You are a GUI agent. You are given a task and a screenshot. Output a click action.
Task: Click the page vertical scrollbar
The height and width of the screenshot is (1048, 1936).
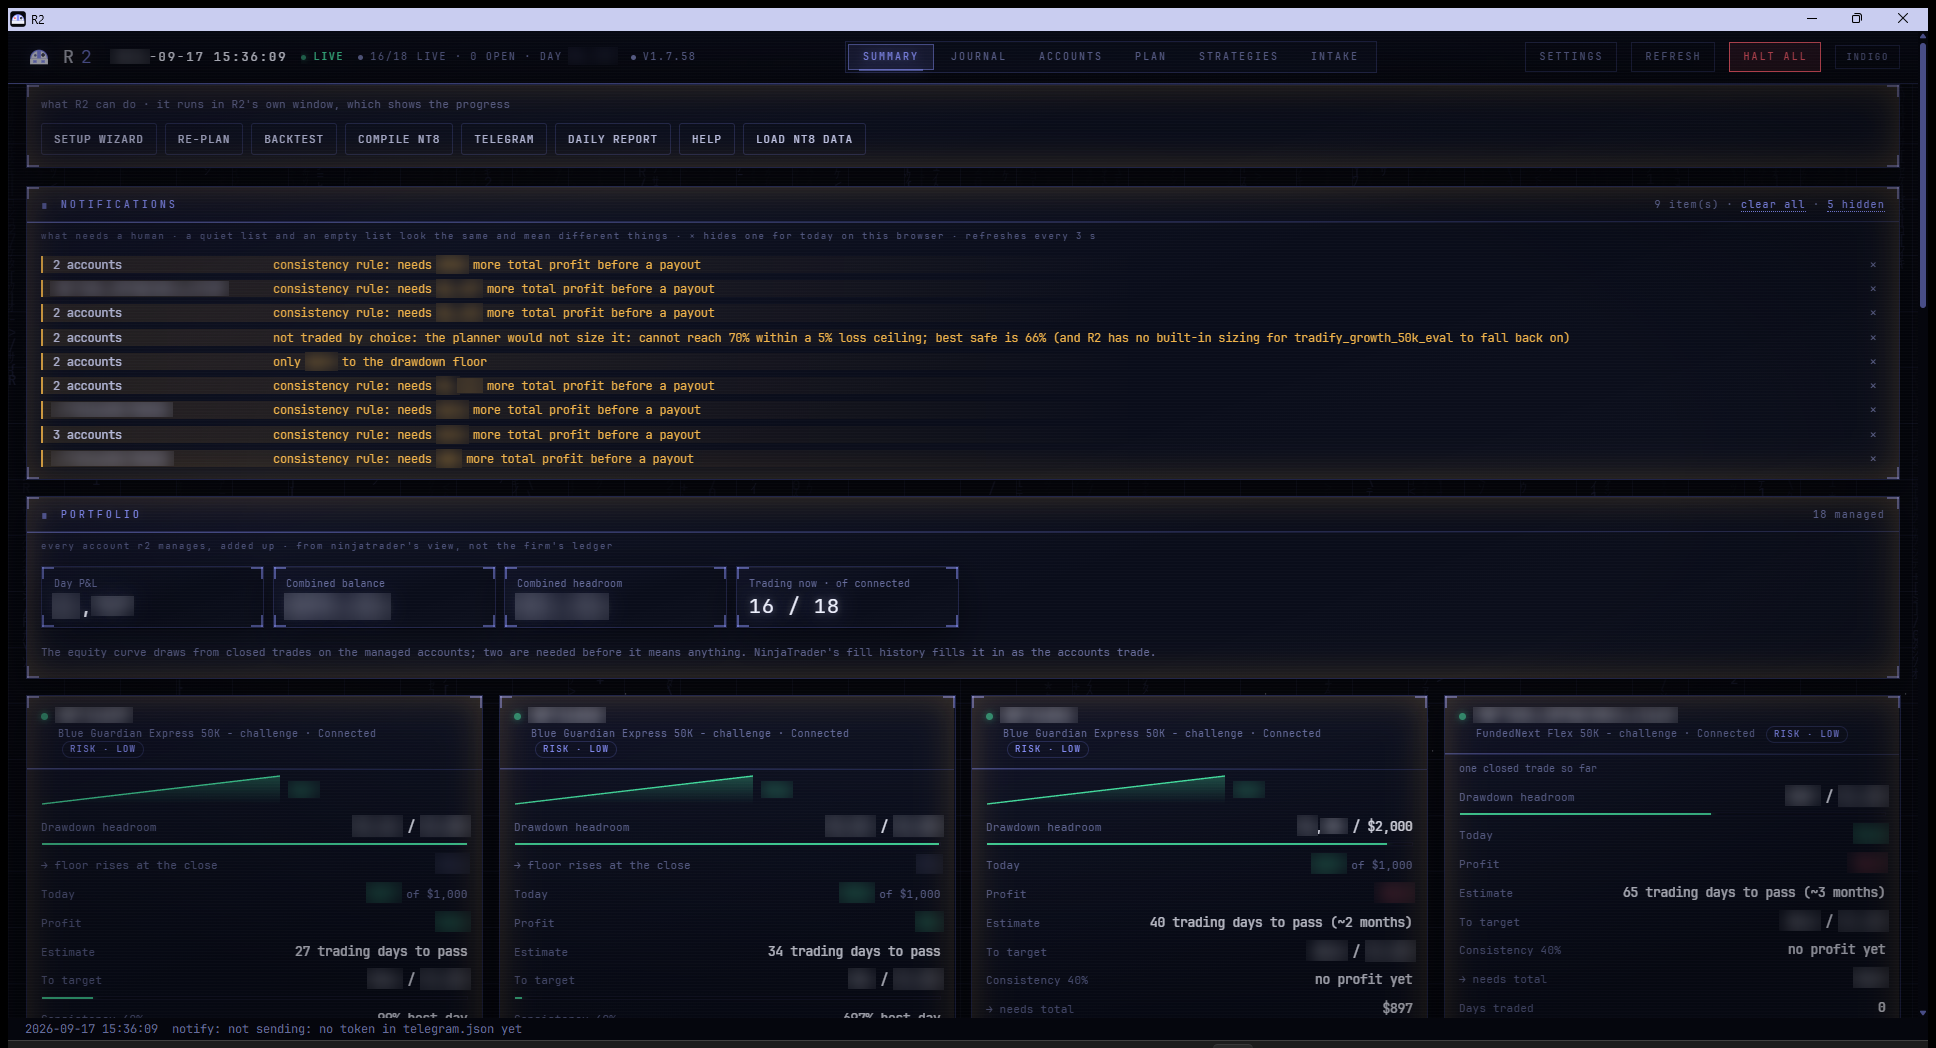1923,175
